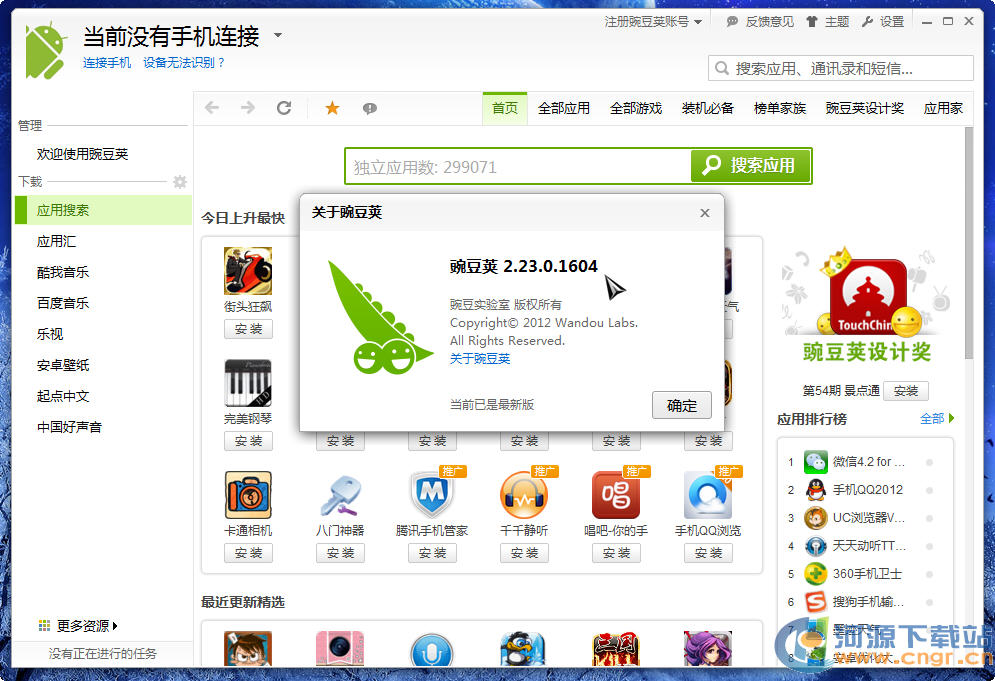Select 应用搜索 in sidebar
The width and height of the screenshot is (995, 681).
(103, 210)
